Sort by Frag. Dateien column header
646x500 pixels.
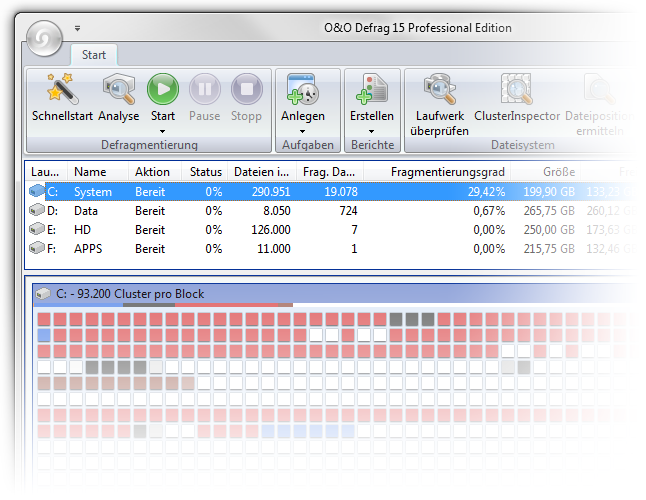coord(329,172)
